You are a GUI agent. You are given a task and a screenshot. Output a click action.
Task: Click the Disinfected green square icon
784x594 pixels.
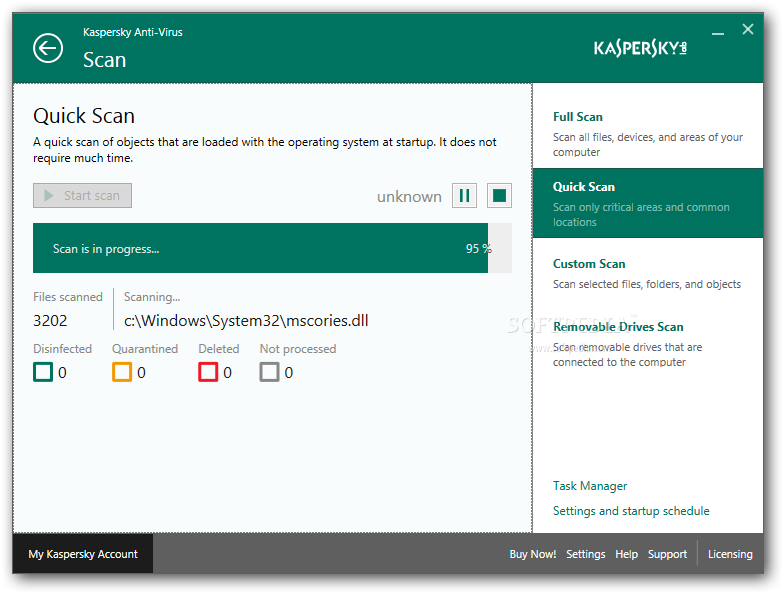pyautogui.click(x=43, y=372)
